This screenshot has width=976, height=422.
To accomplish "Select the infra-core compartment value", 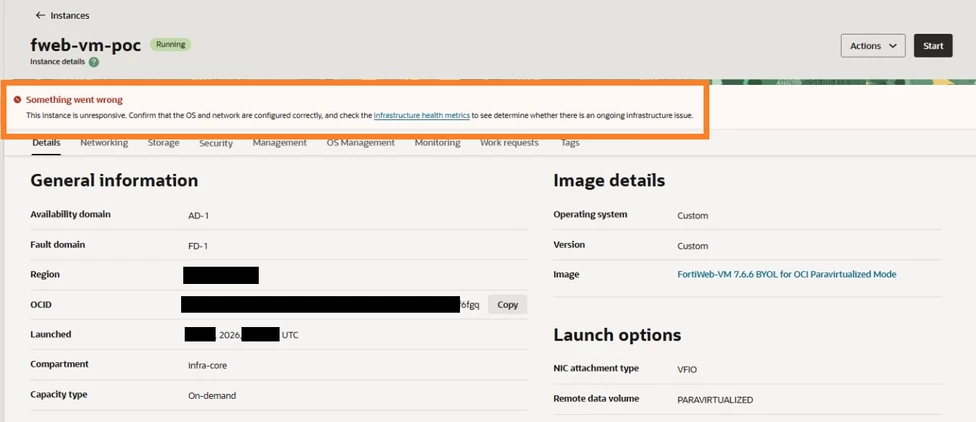I will coord(207,365).
